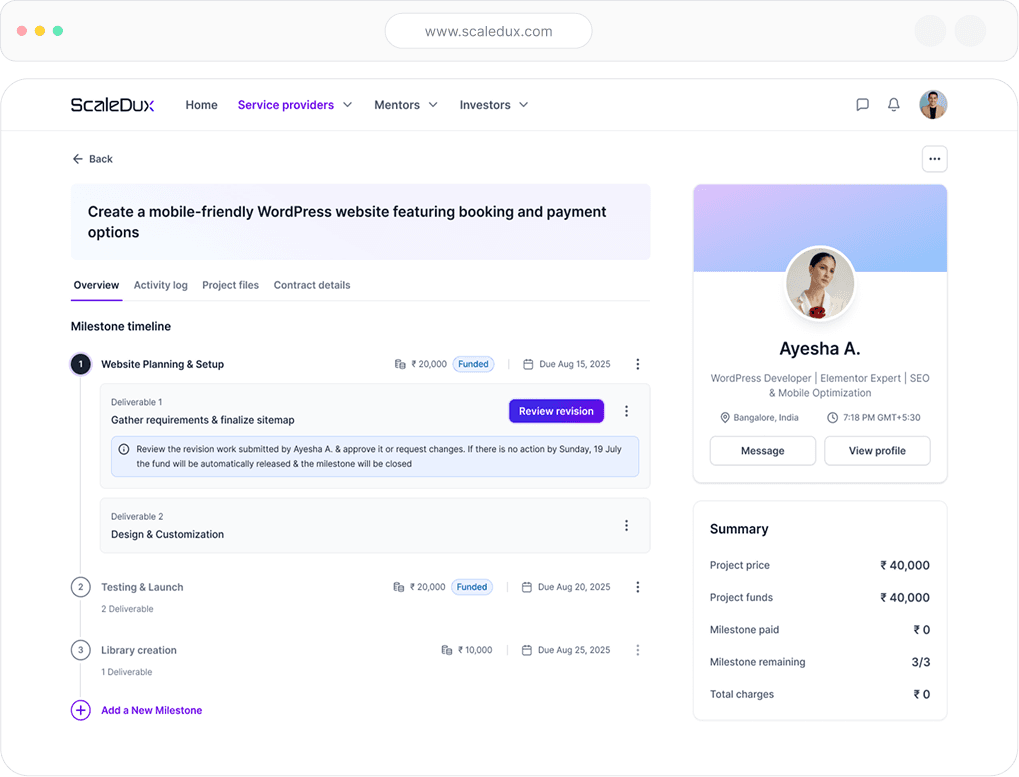Viewport: 1019px width, 777px height.
Task: Click the Funded badge on Website Planning
Action: pyautogui.click(x=473, y=364)
